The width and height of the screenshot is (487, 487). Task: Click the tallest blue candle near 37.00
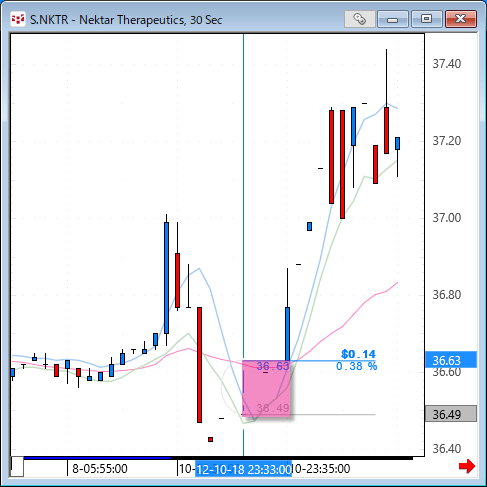(166, 278)
